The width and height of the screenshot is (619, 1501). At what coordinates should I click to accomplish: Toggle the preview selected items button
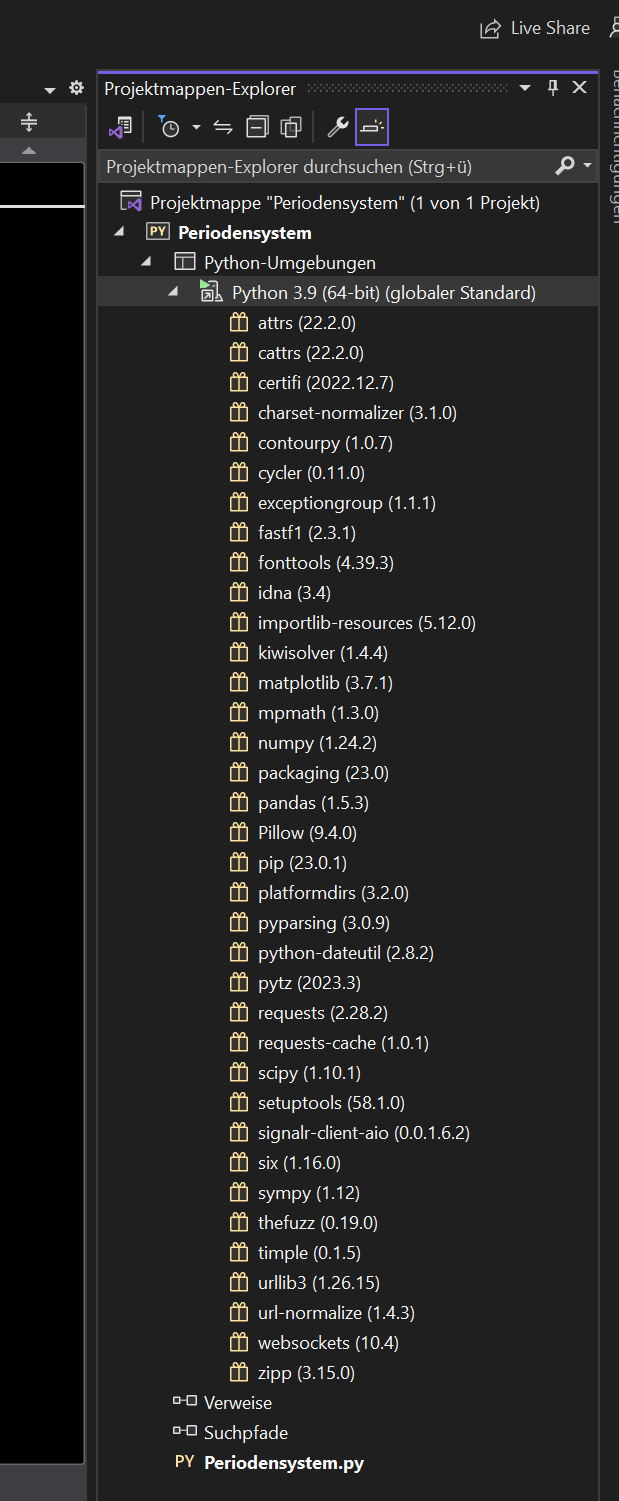click(x=372, y=127)
